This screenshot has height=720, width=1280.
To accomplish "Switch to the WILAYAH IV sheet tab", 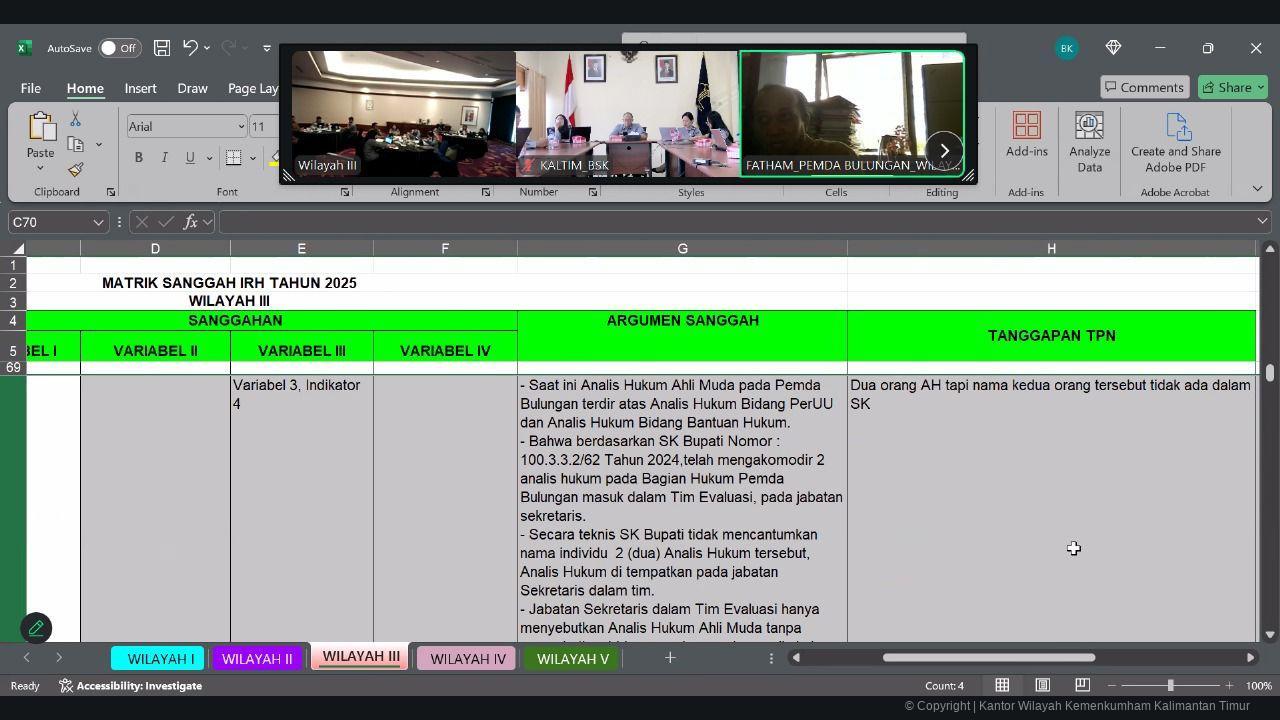I will coord(467,659).
